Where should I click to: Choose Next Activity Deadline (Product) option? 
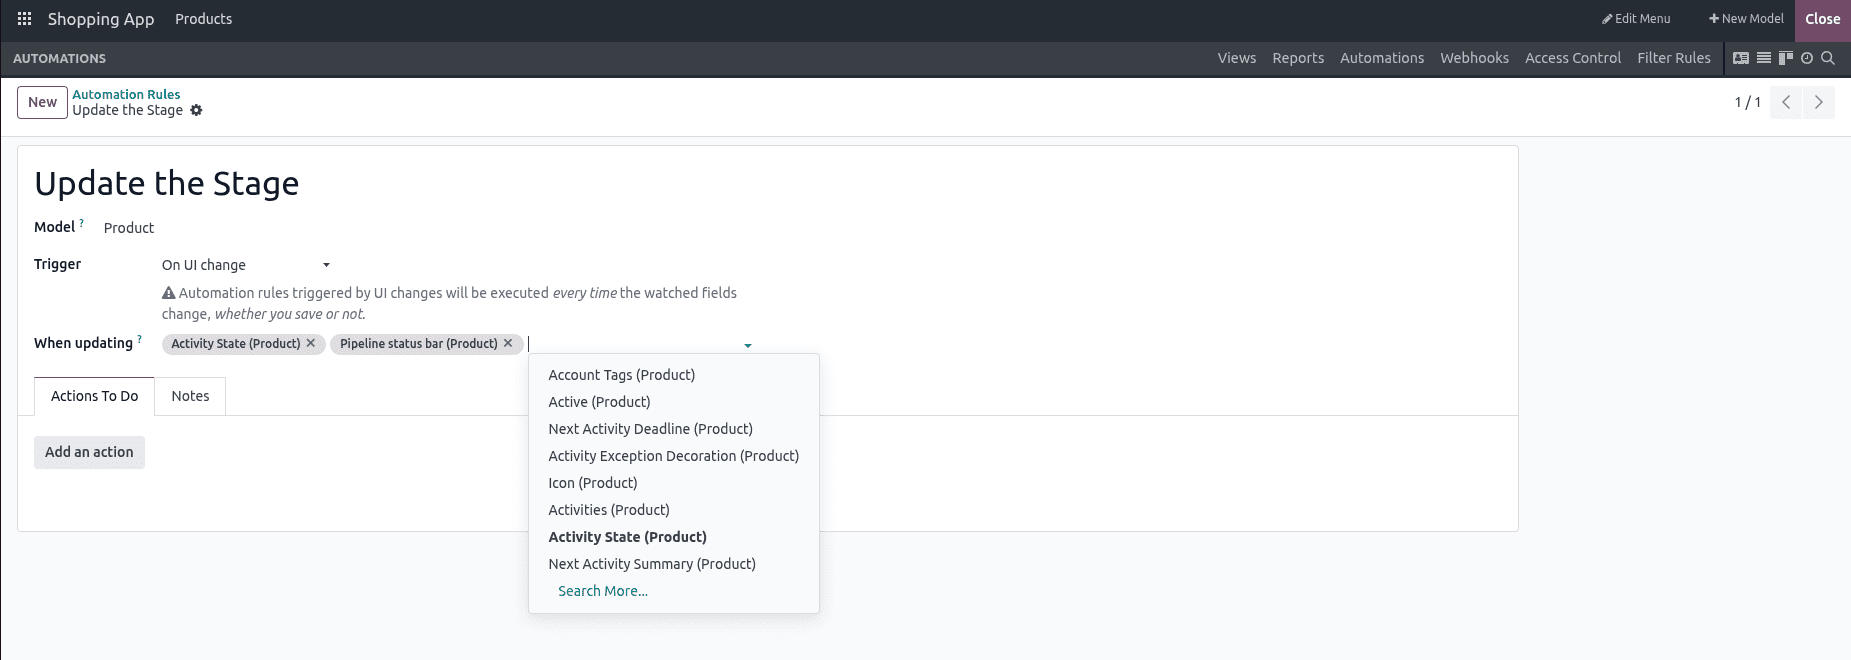[650, 429]
